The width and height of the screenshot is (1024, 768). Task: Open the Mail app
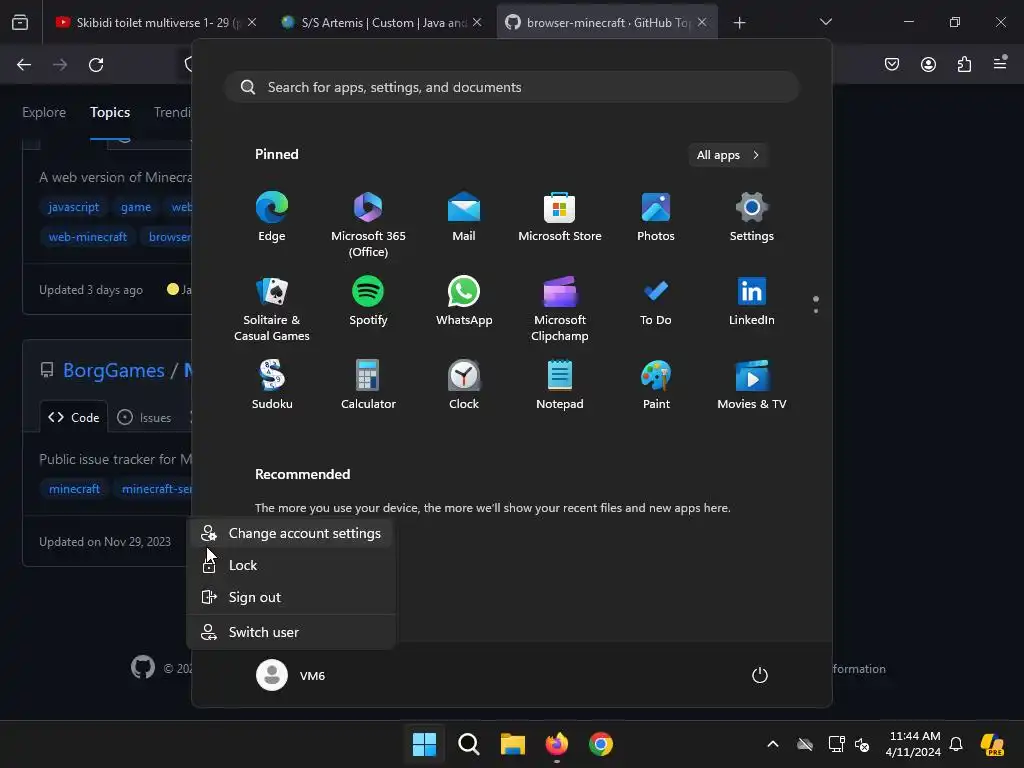[x=464, y=217]
